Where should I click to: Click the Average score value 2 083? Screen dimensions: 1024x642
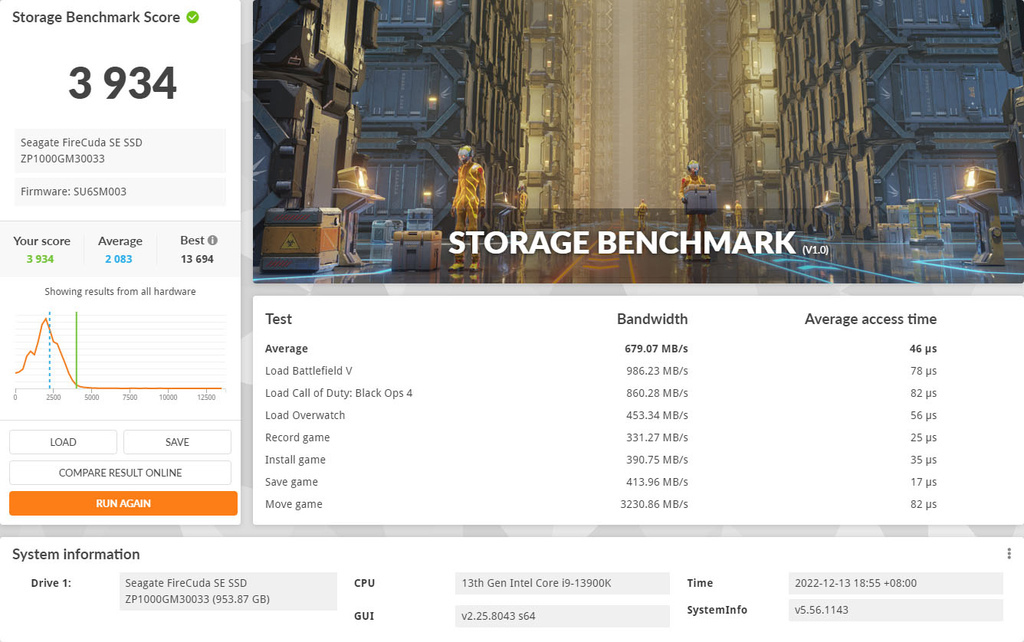click(x=119, y=259)
